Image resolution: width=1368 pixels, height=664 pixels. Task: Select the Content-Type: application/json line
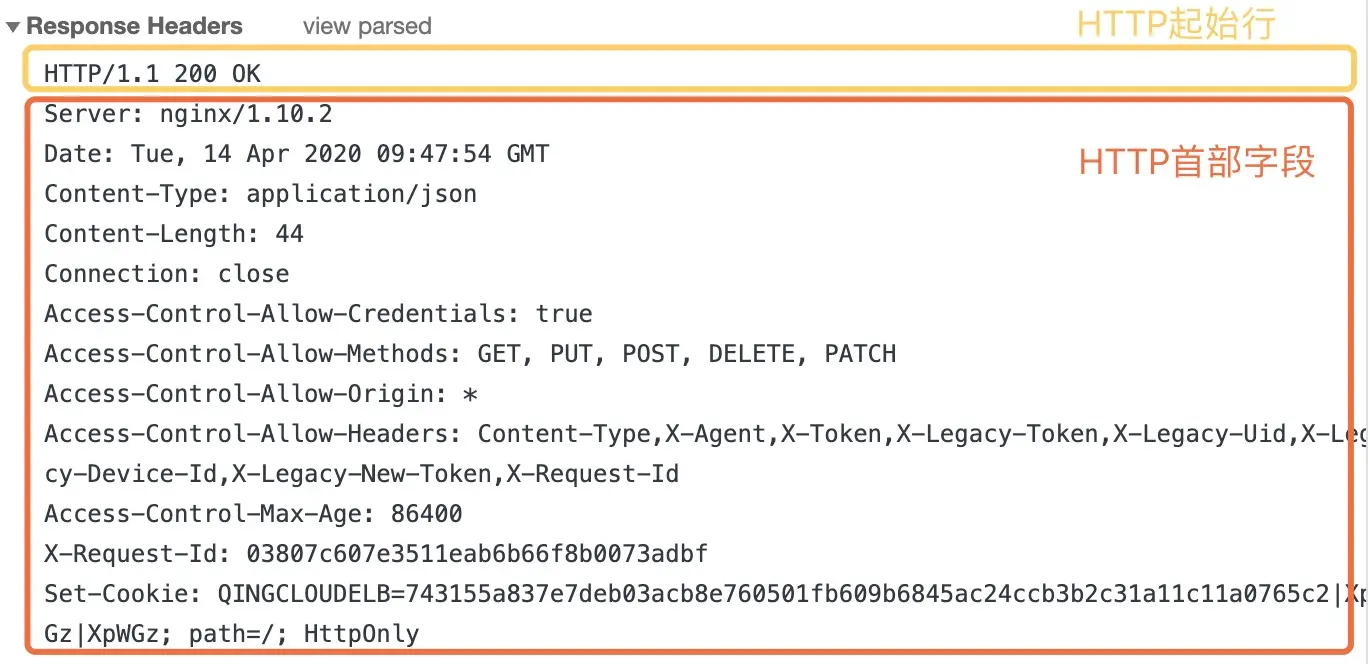(x=260, y=194)
